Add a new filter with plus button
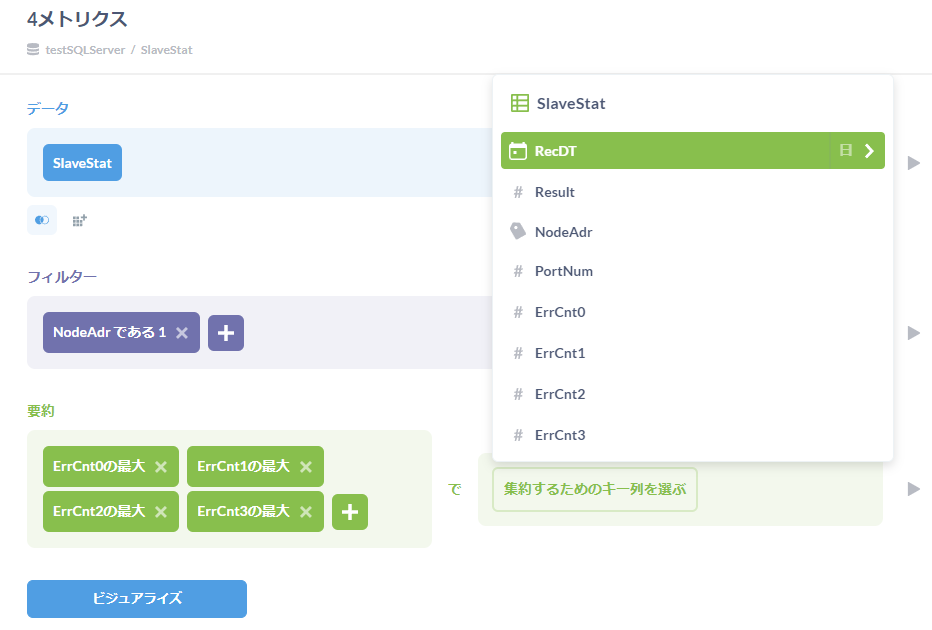Viewport: 932px width, 630px height. coord(226,333)
